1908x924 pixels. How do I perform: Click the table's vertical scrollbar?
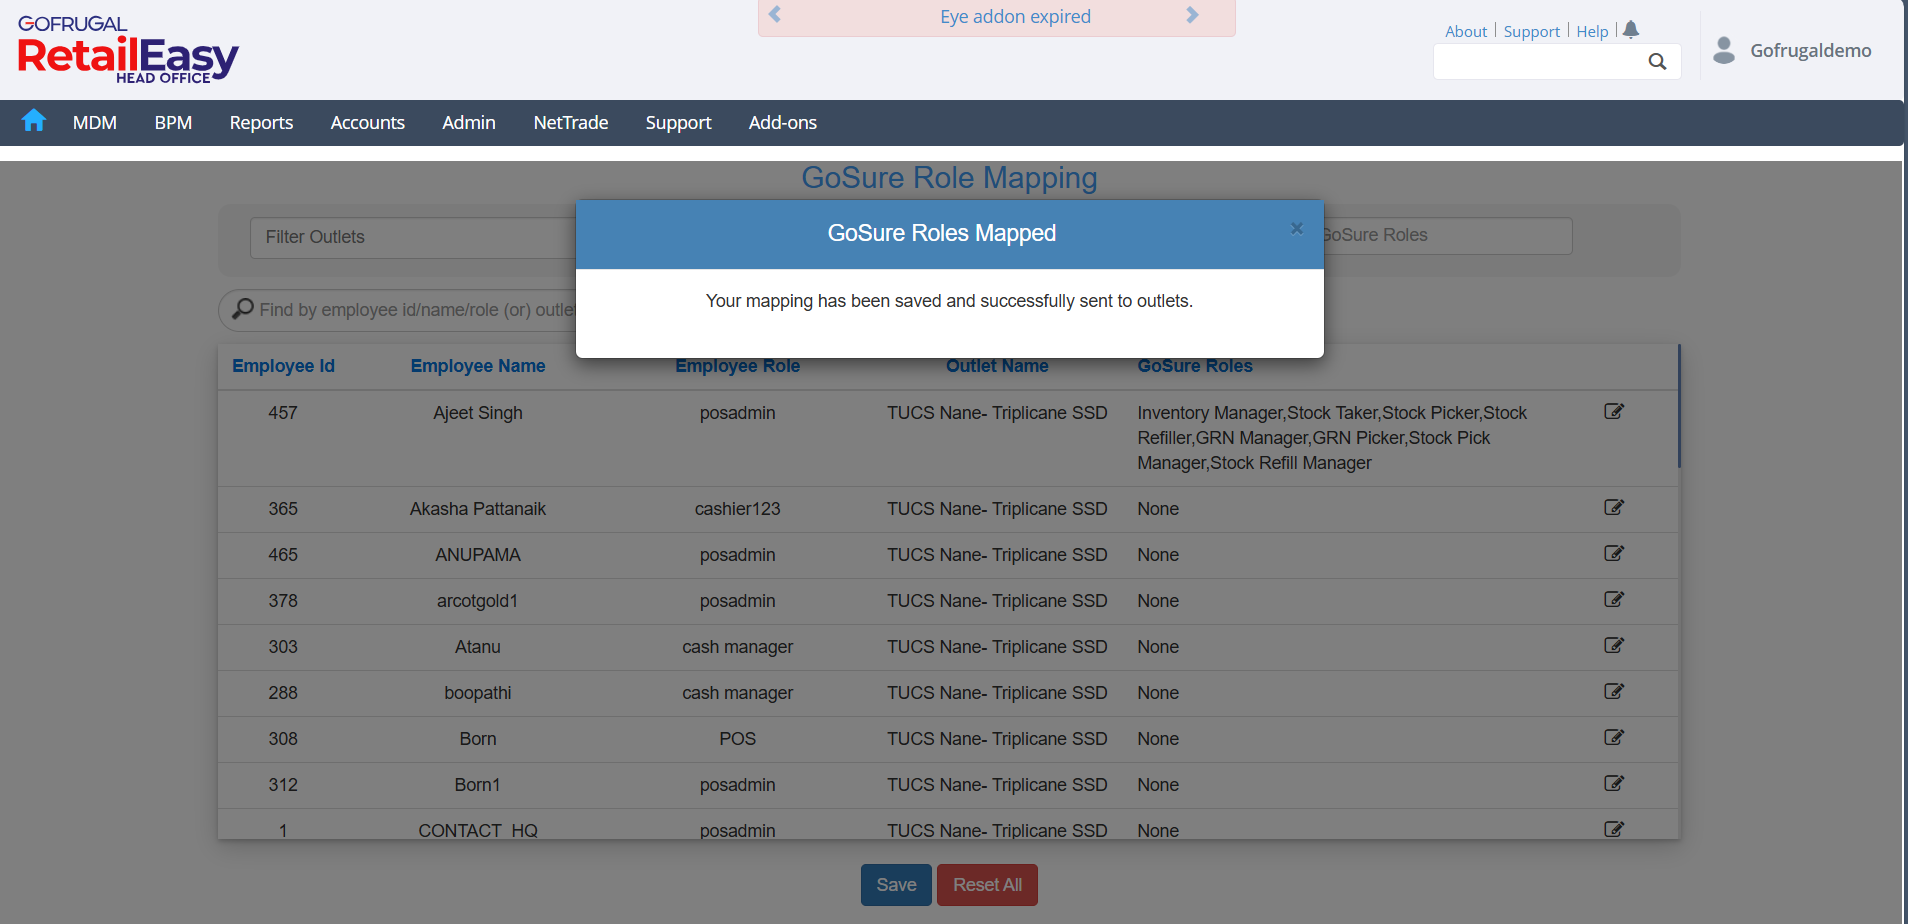coord(1679,406)
